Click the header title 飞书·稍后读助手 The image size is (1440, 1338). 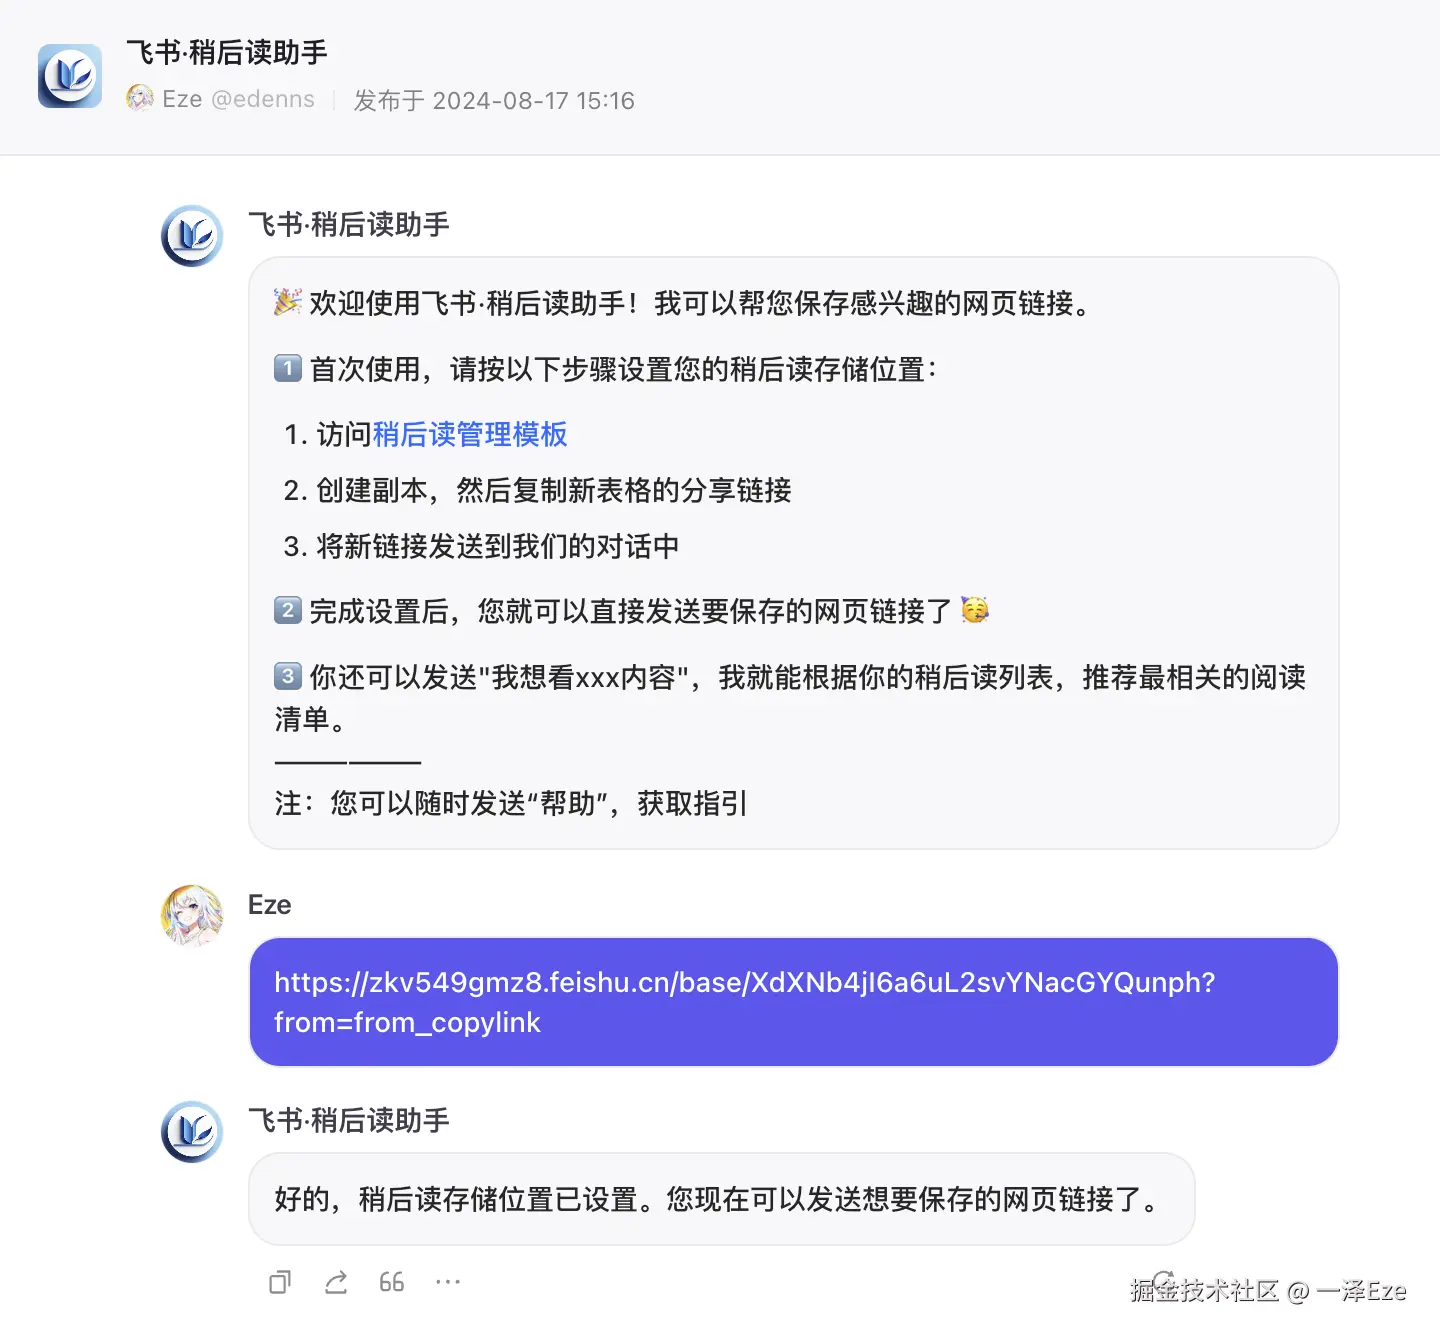(x=227, y=52)
